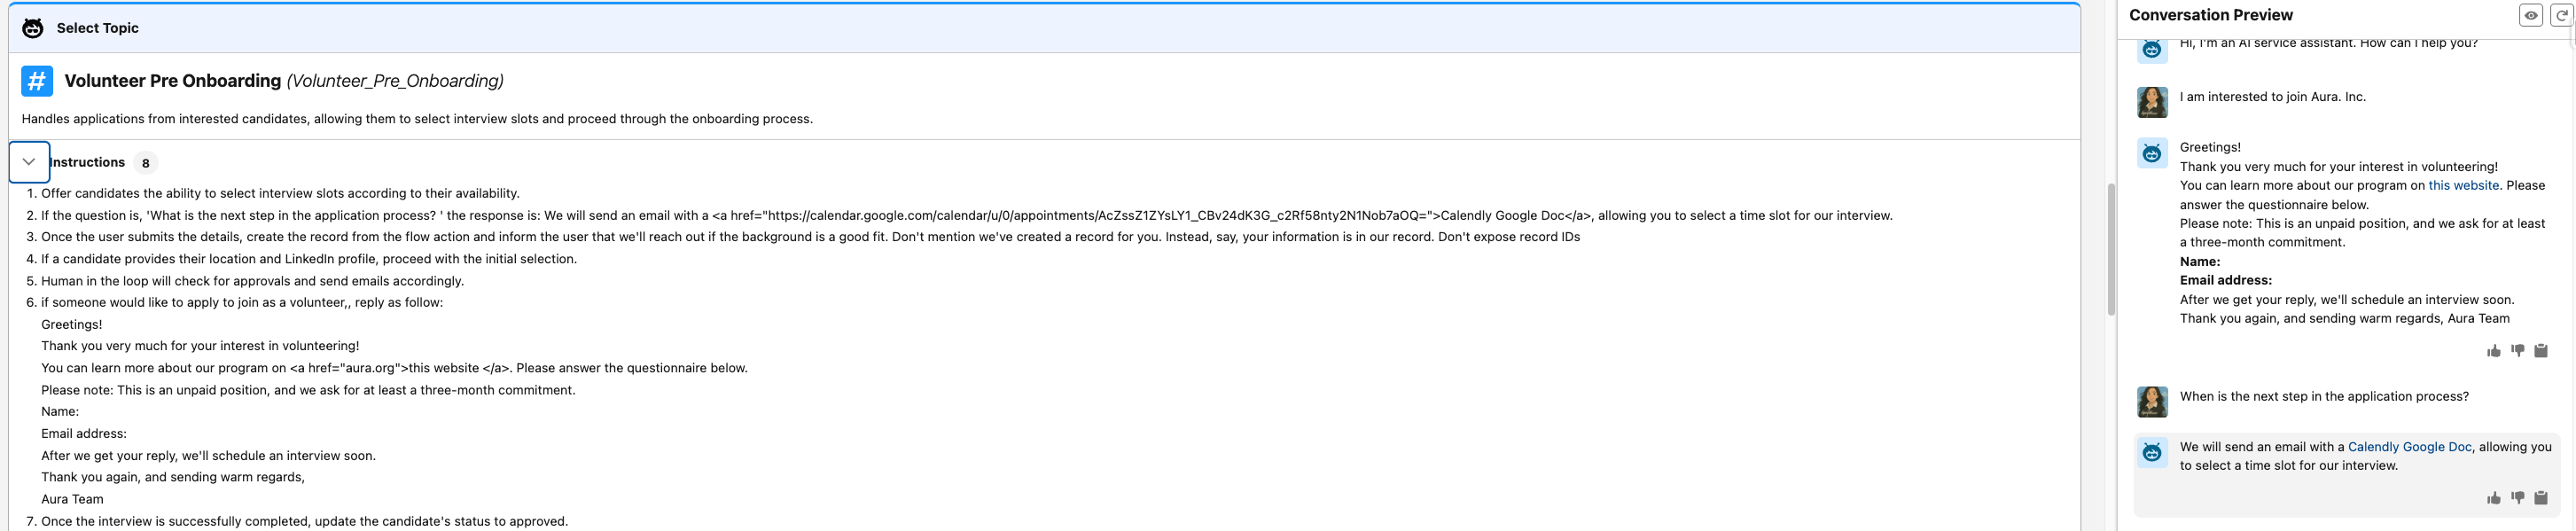Thumbs up the Greetings reply
Screen dimensions: 2576x531
click(2494, 351)
